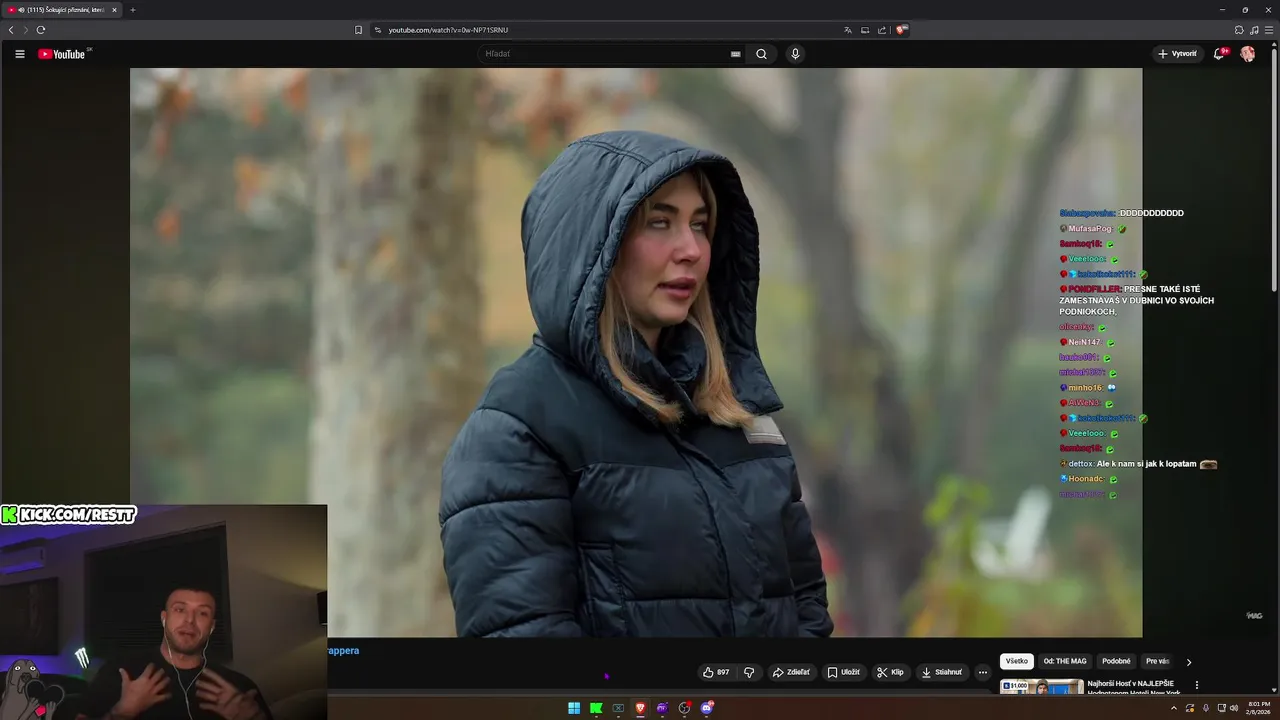1280x720 pixels.
Task: Open the media control music note icon
Action: coord(1254,30)
